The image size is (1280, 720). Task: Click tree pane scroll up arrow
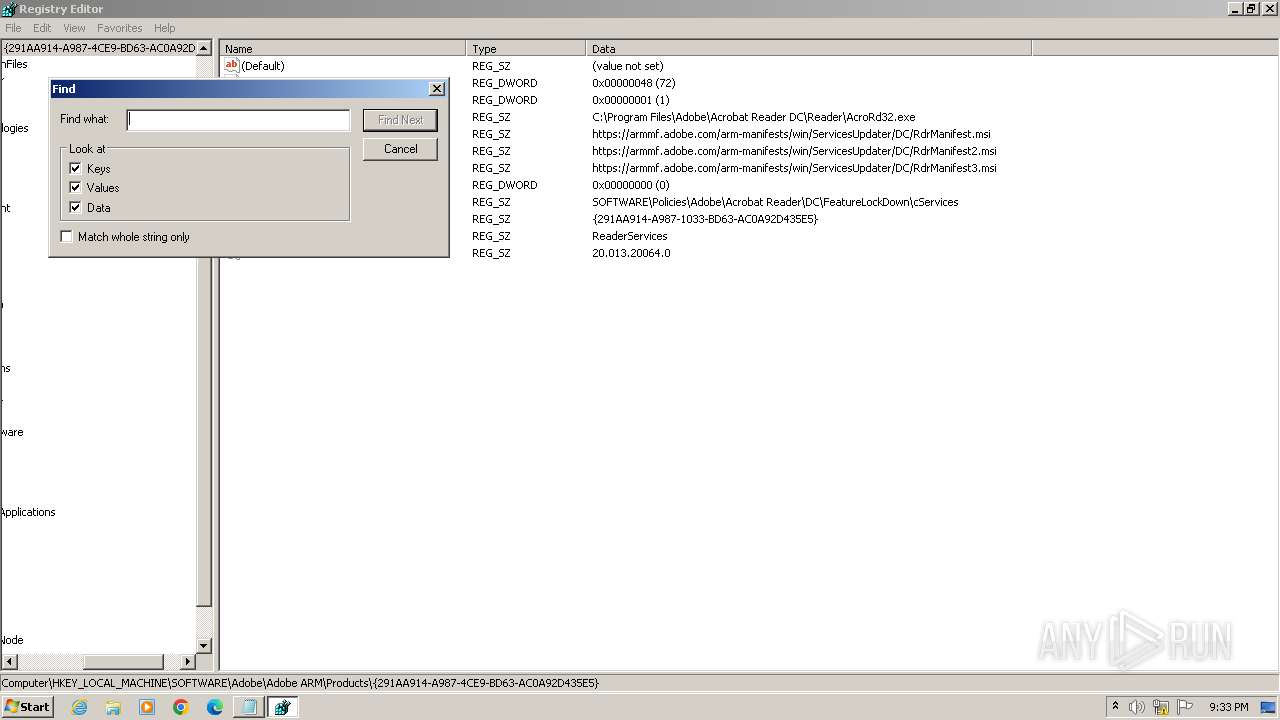click(x=204, y=48)
